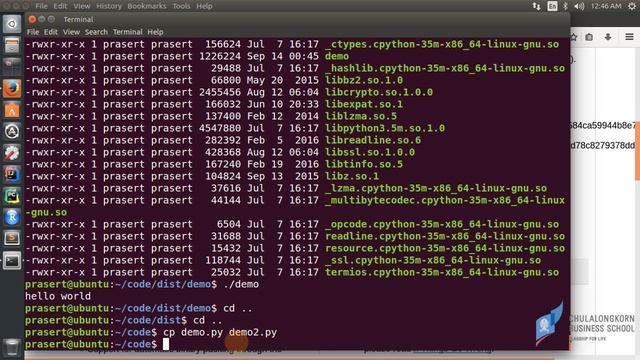Open Terminal's Edit menu
The height and width of the screenshot is (360, 640).
click(51, 32)
